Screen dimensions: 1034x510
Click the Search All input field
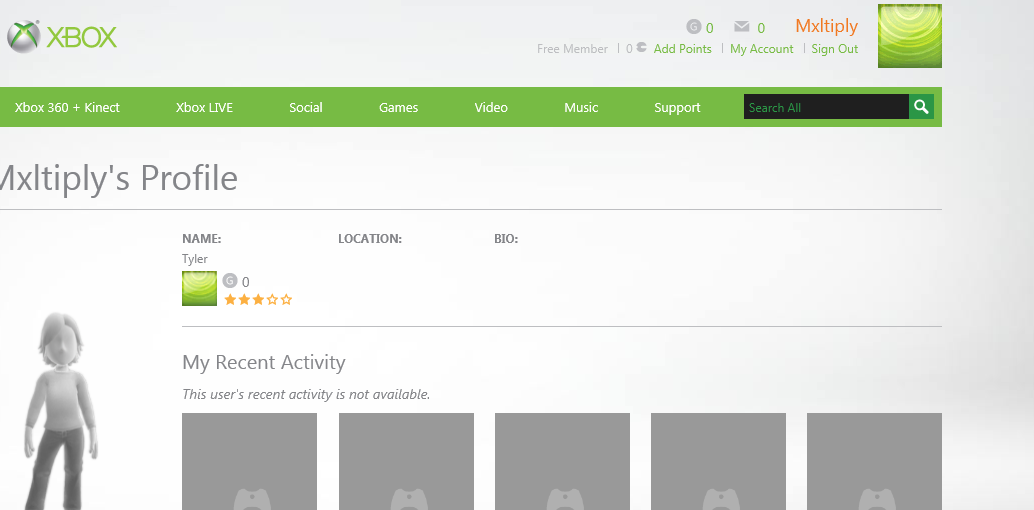coord(826,107)
